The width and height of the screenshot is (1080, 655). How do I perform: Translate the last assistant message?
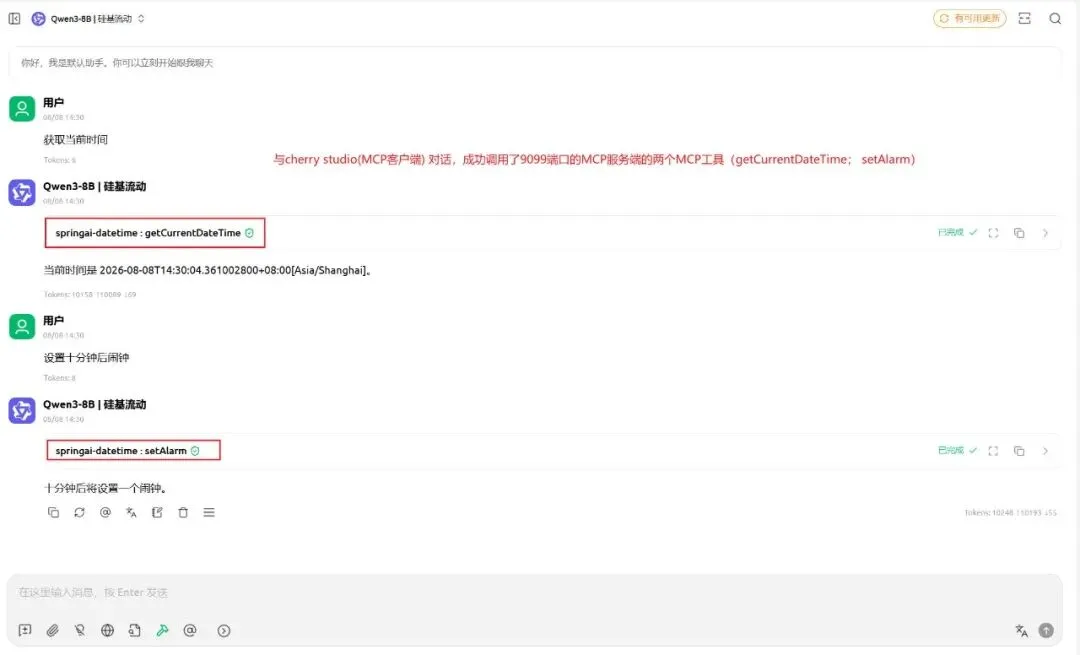pos(131,512)
